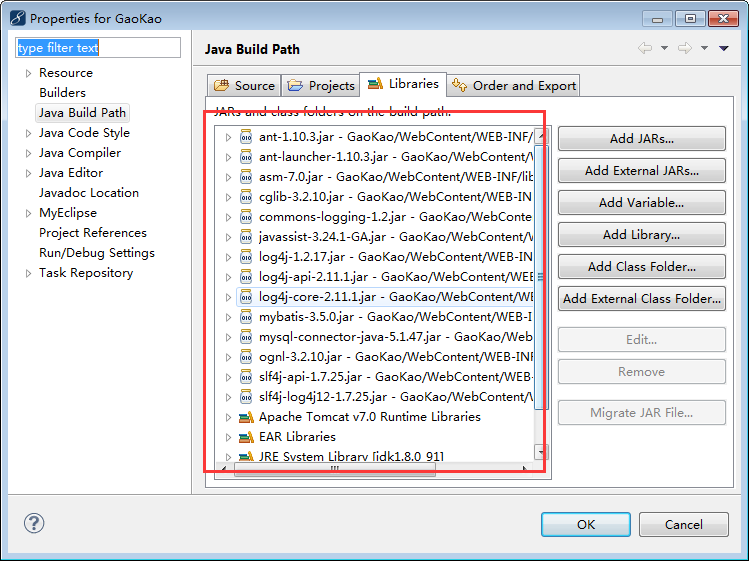Click the jar icon of log4j-api-2.11.1.jar

246,277
